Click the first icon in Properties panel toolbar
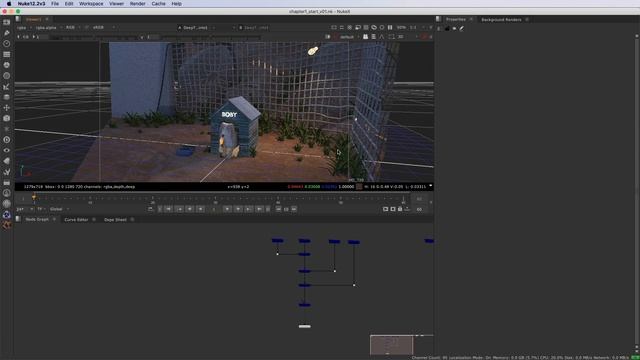The image size is (640, 360). click(439, 29)
